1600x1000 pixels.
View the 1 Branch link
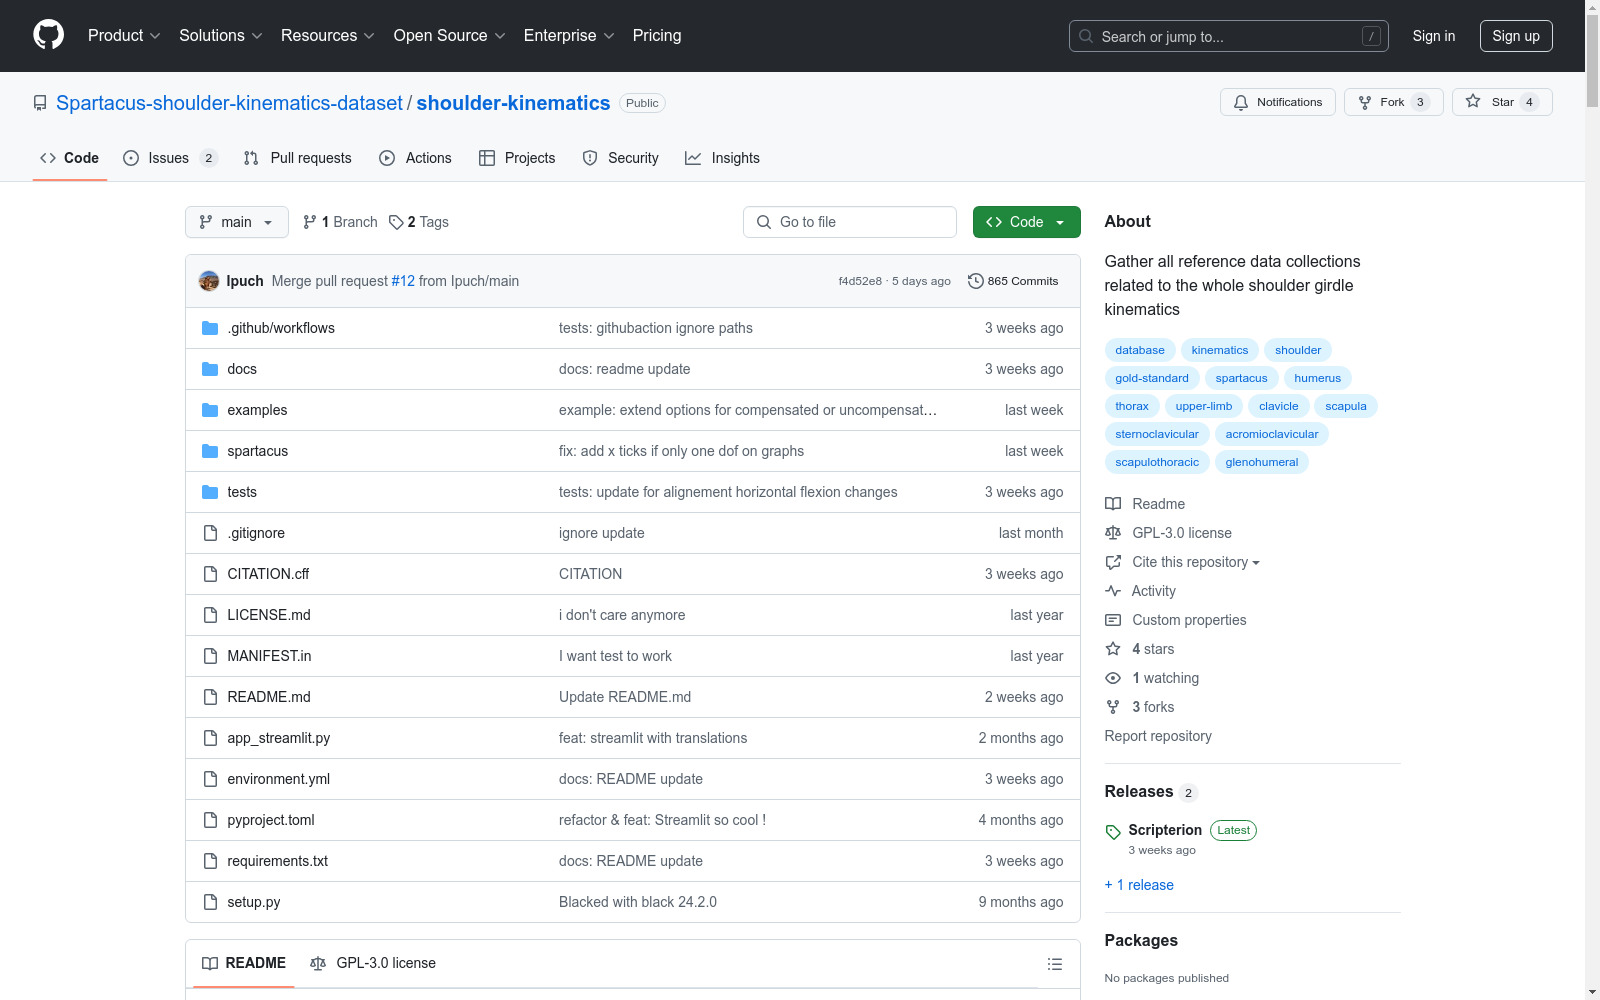341,222
